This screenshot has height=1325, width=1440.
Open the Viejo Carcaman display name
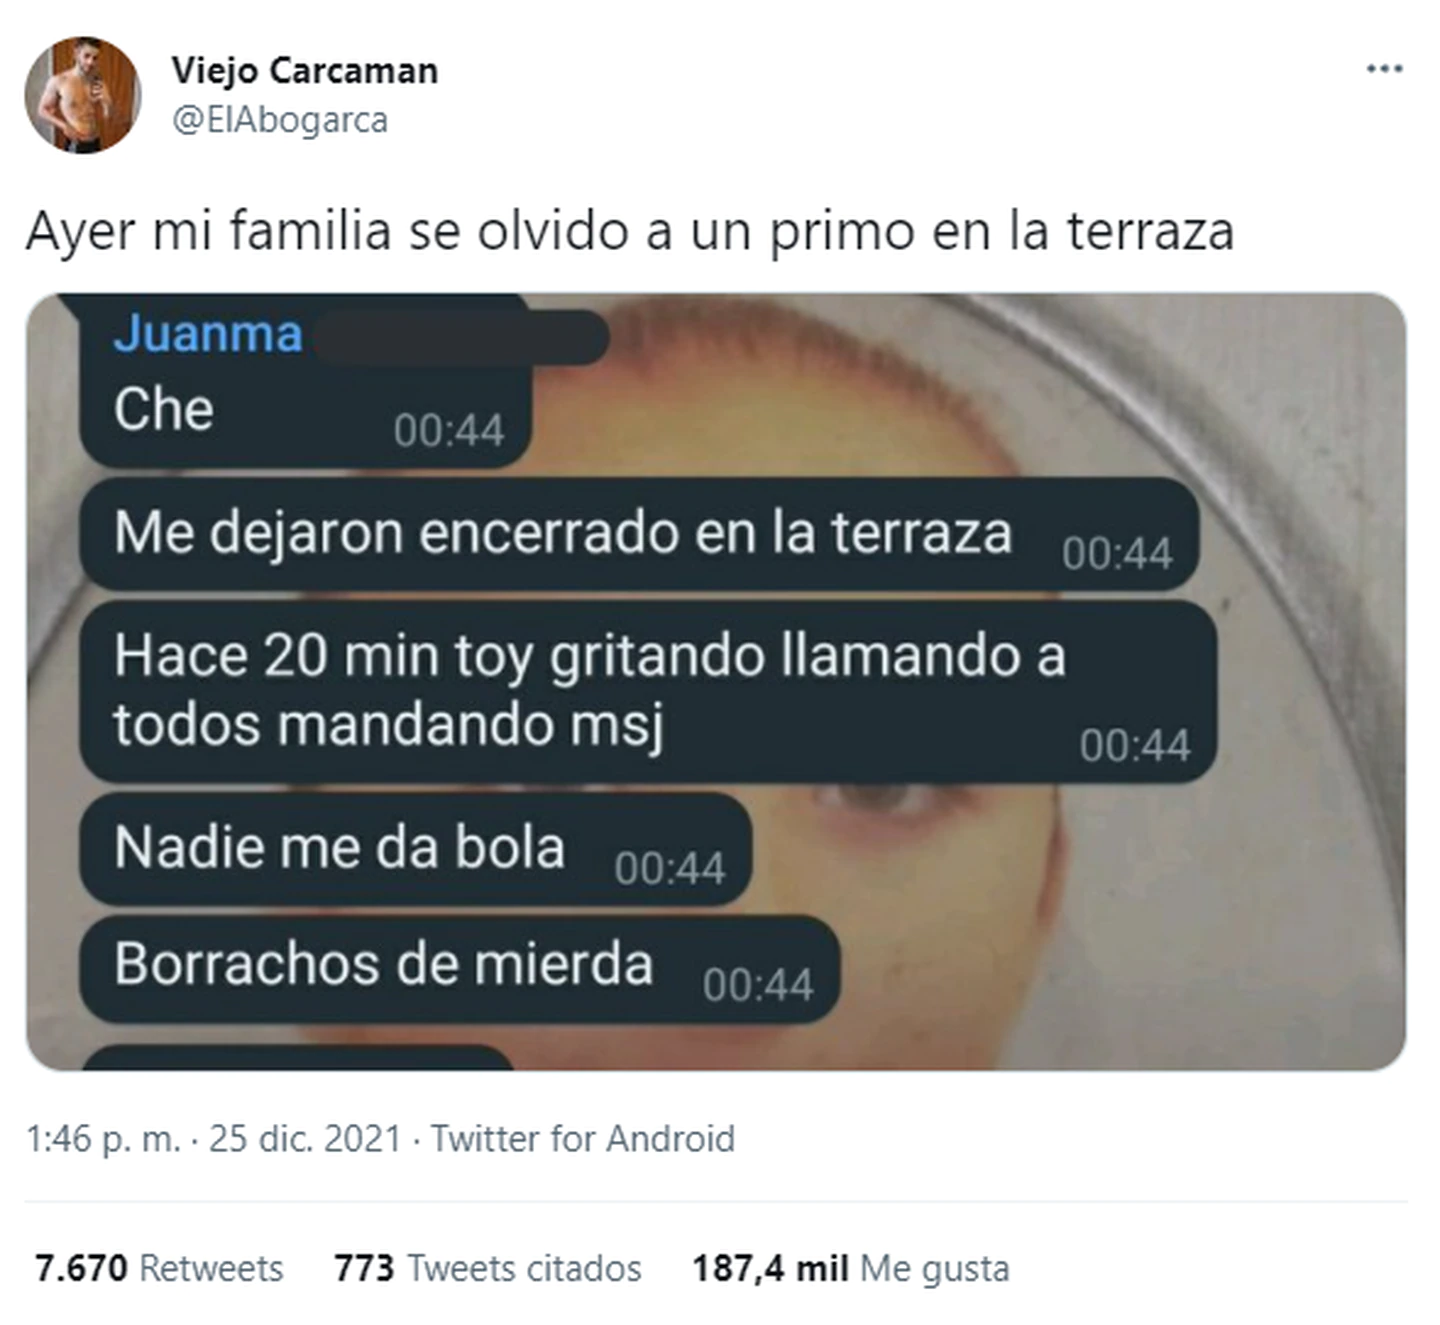point(304,70)
